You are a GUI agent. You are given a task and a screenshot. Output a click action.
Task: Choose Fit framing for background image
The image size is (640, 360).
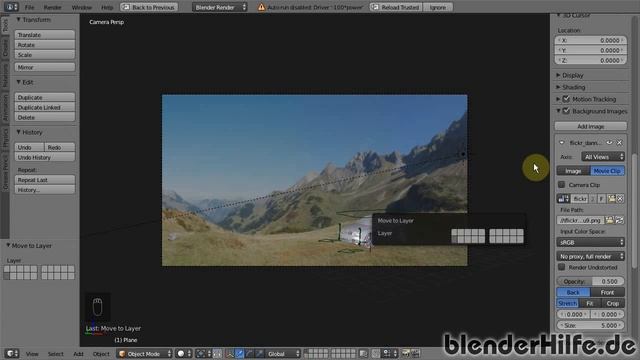pos(590,303)
